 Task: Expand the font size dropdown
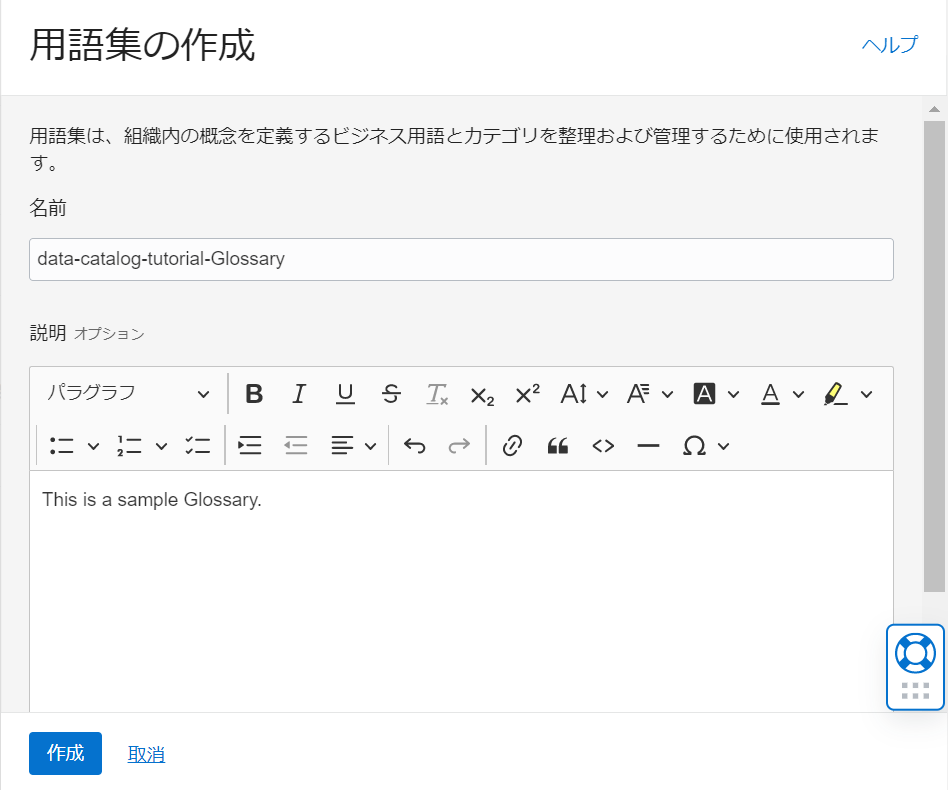(x=584, y=394)
